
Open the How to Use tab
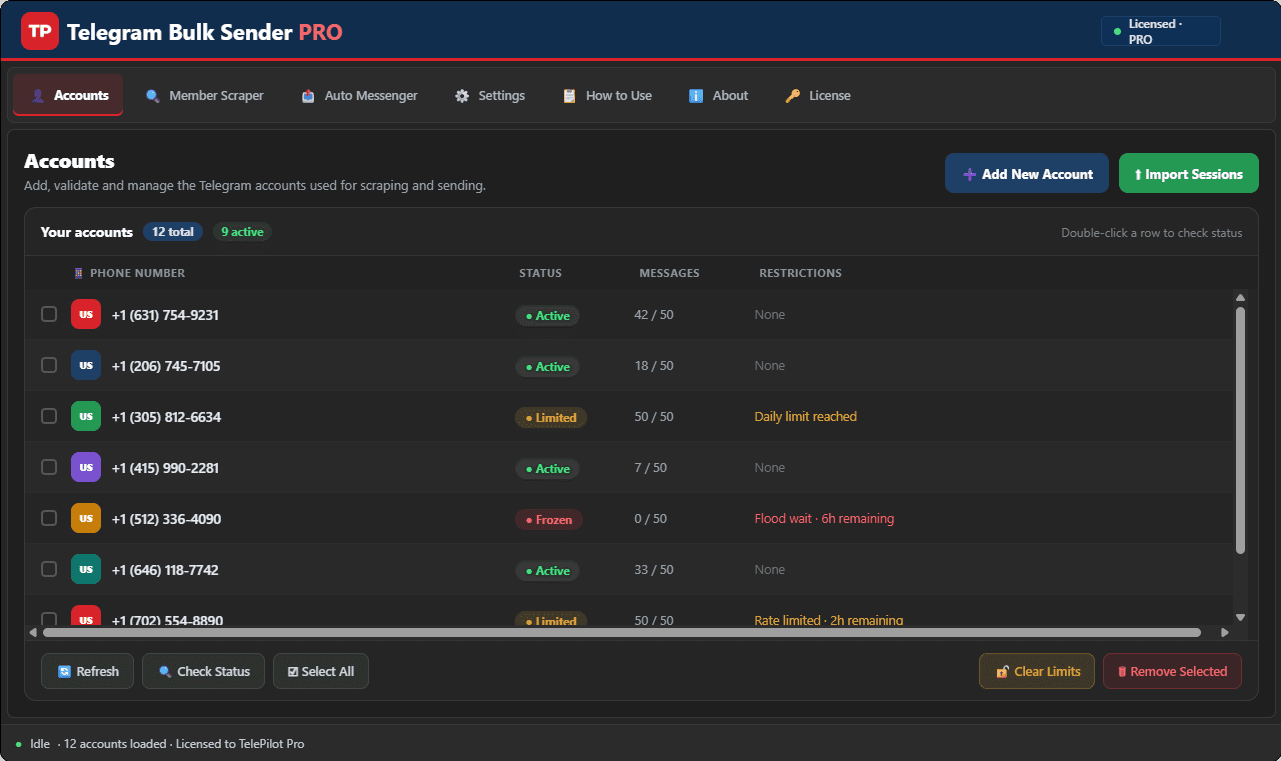click(607, 95)
